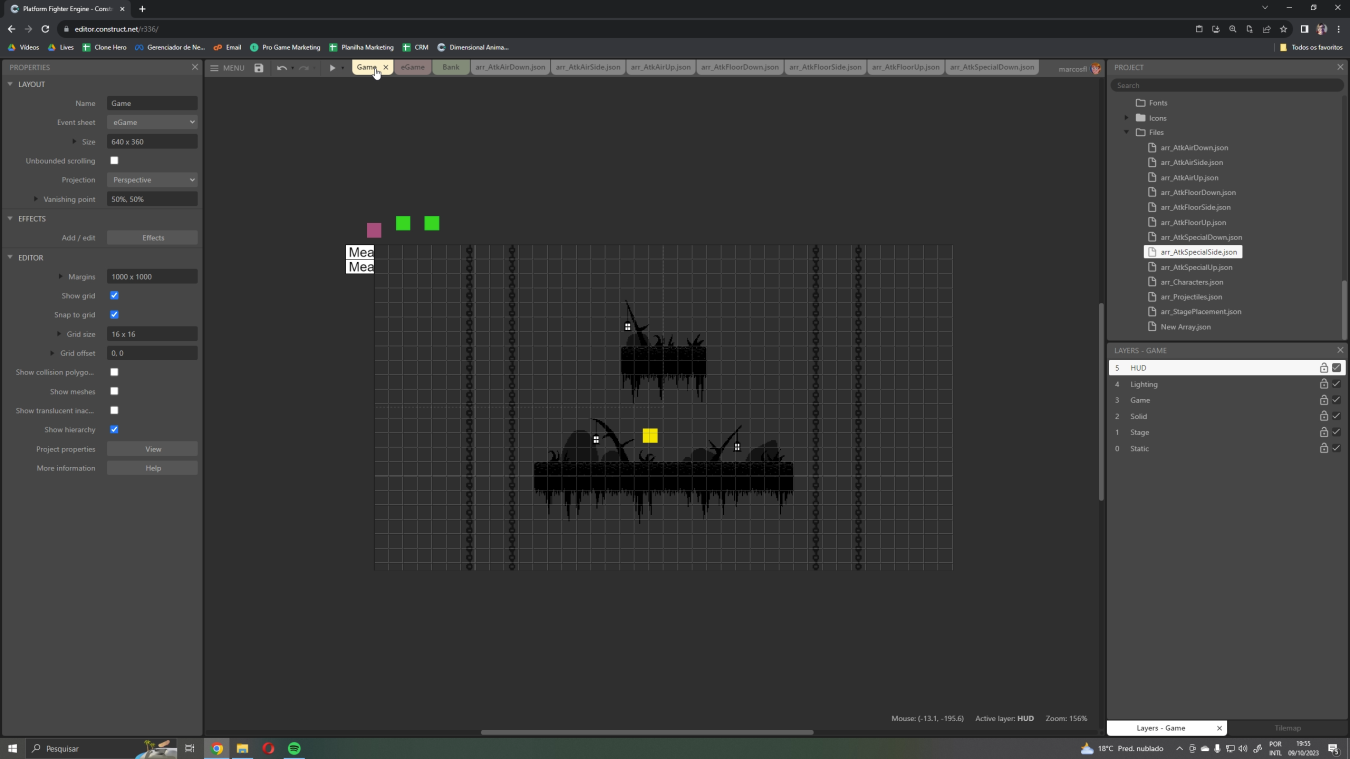
Task: Switch to the Bank layout tab
Action: pos(450,67)
